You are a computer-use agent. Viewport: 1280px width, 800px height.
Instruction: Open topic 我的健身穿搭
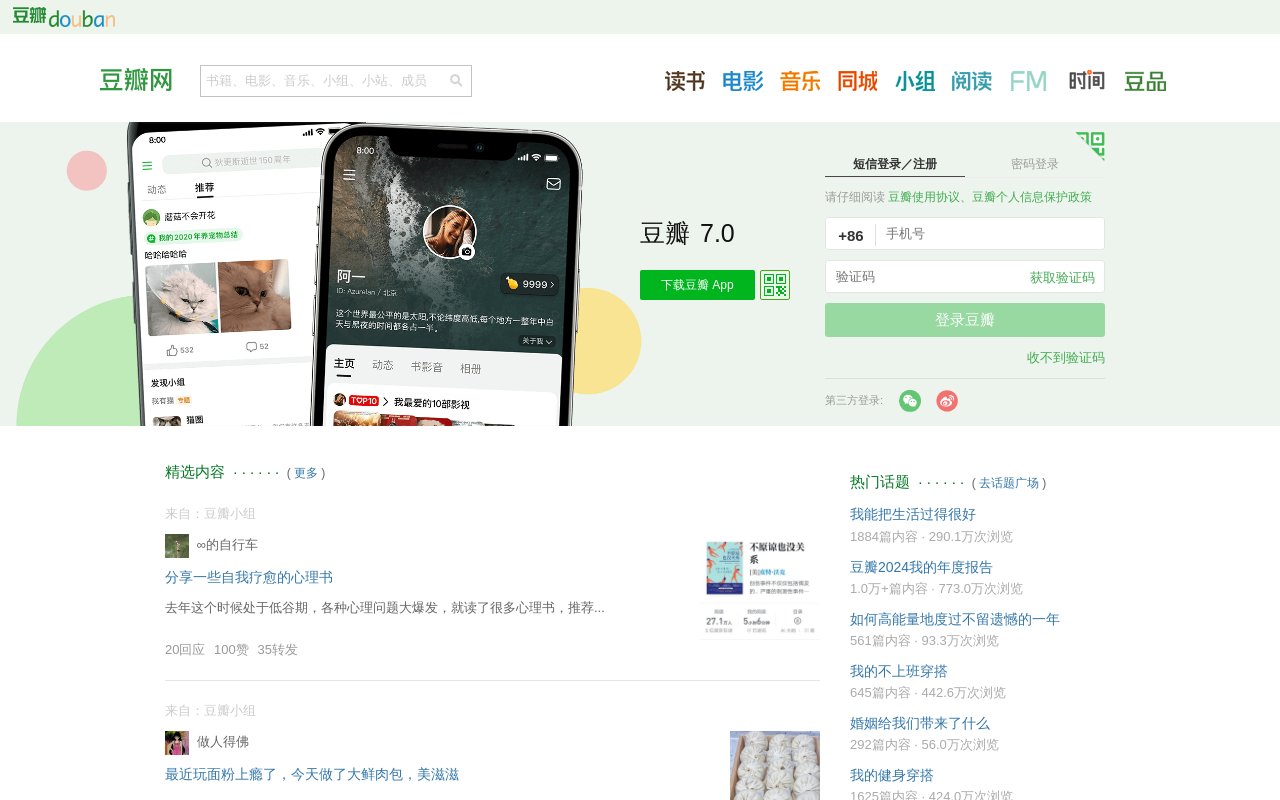coord(892,775)
